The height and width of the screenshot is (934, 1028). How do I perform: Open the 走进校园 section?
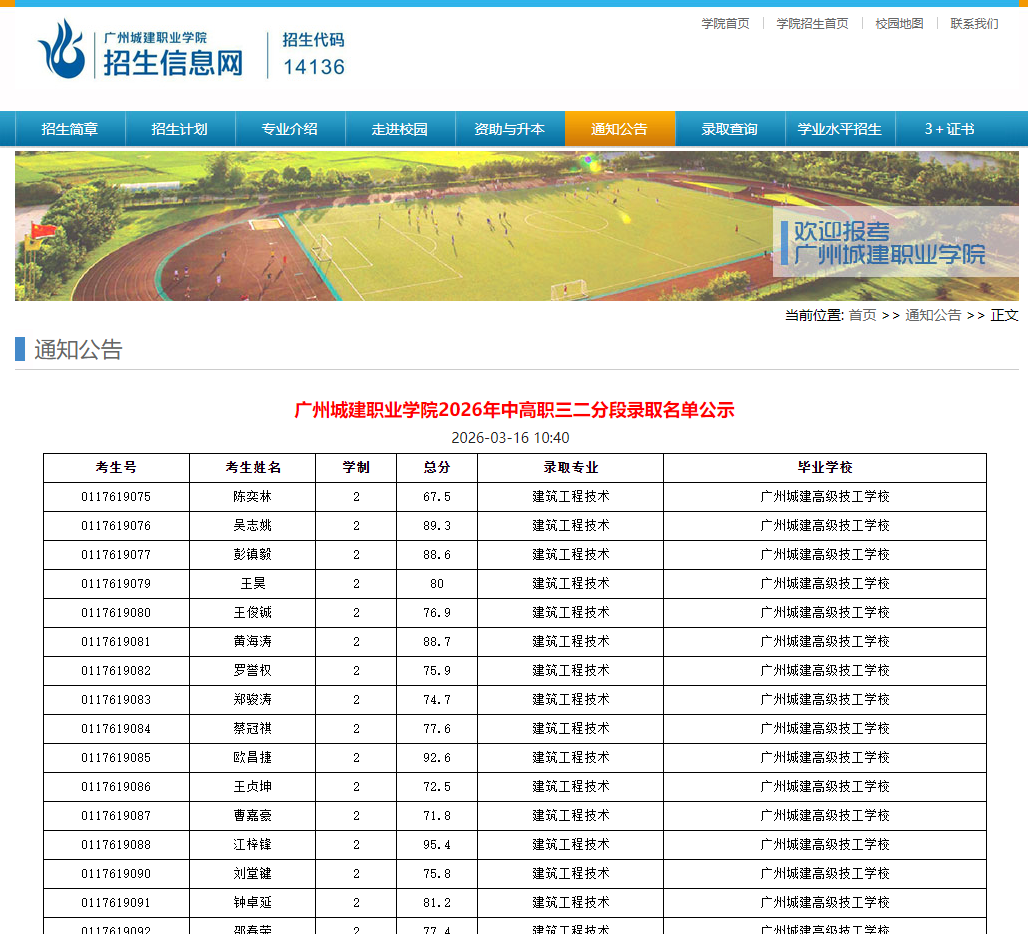(x=400, y=129)
